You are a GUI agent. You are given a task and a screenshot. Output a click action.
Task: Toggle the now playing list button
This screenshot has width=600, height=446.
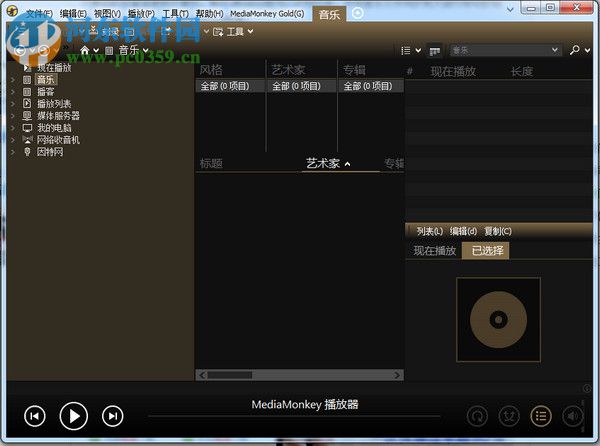point(541,415)
